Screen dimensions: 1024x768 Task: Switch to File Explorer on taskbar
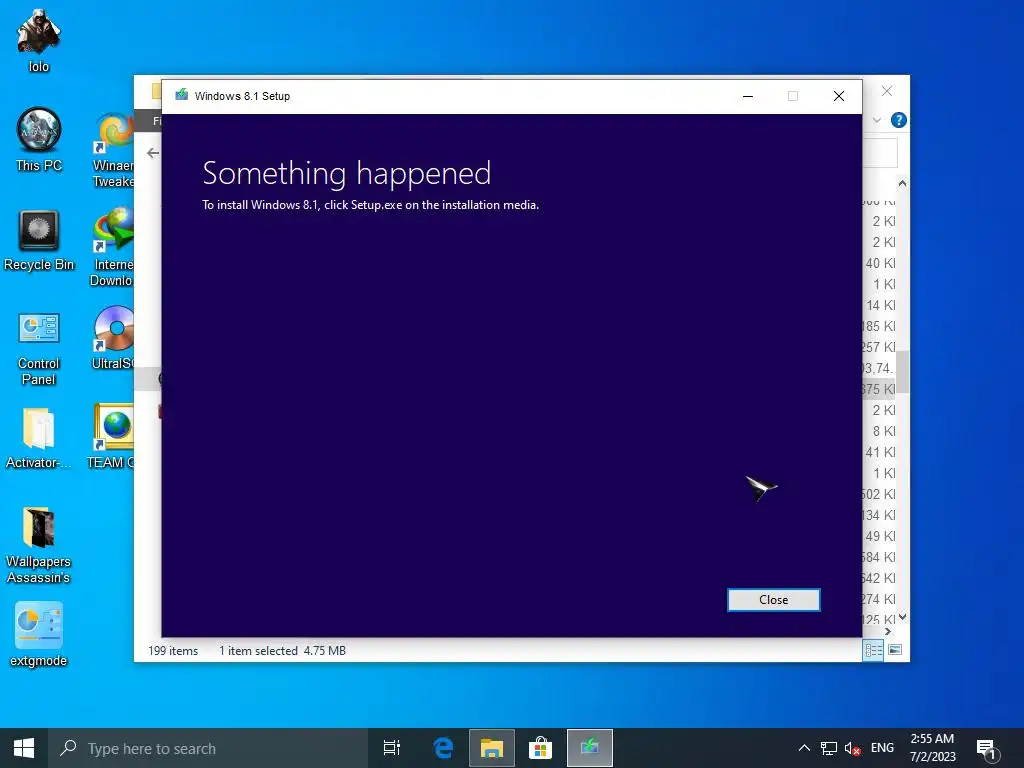coord(492,748)
